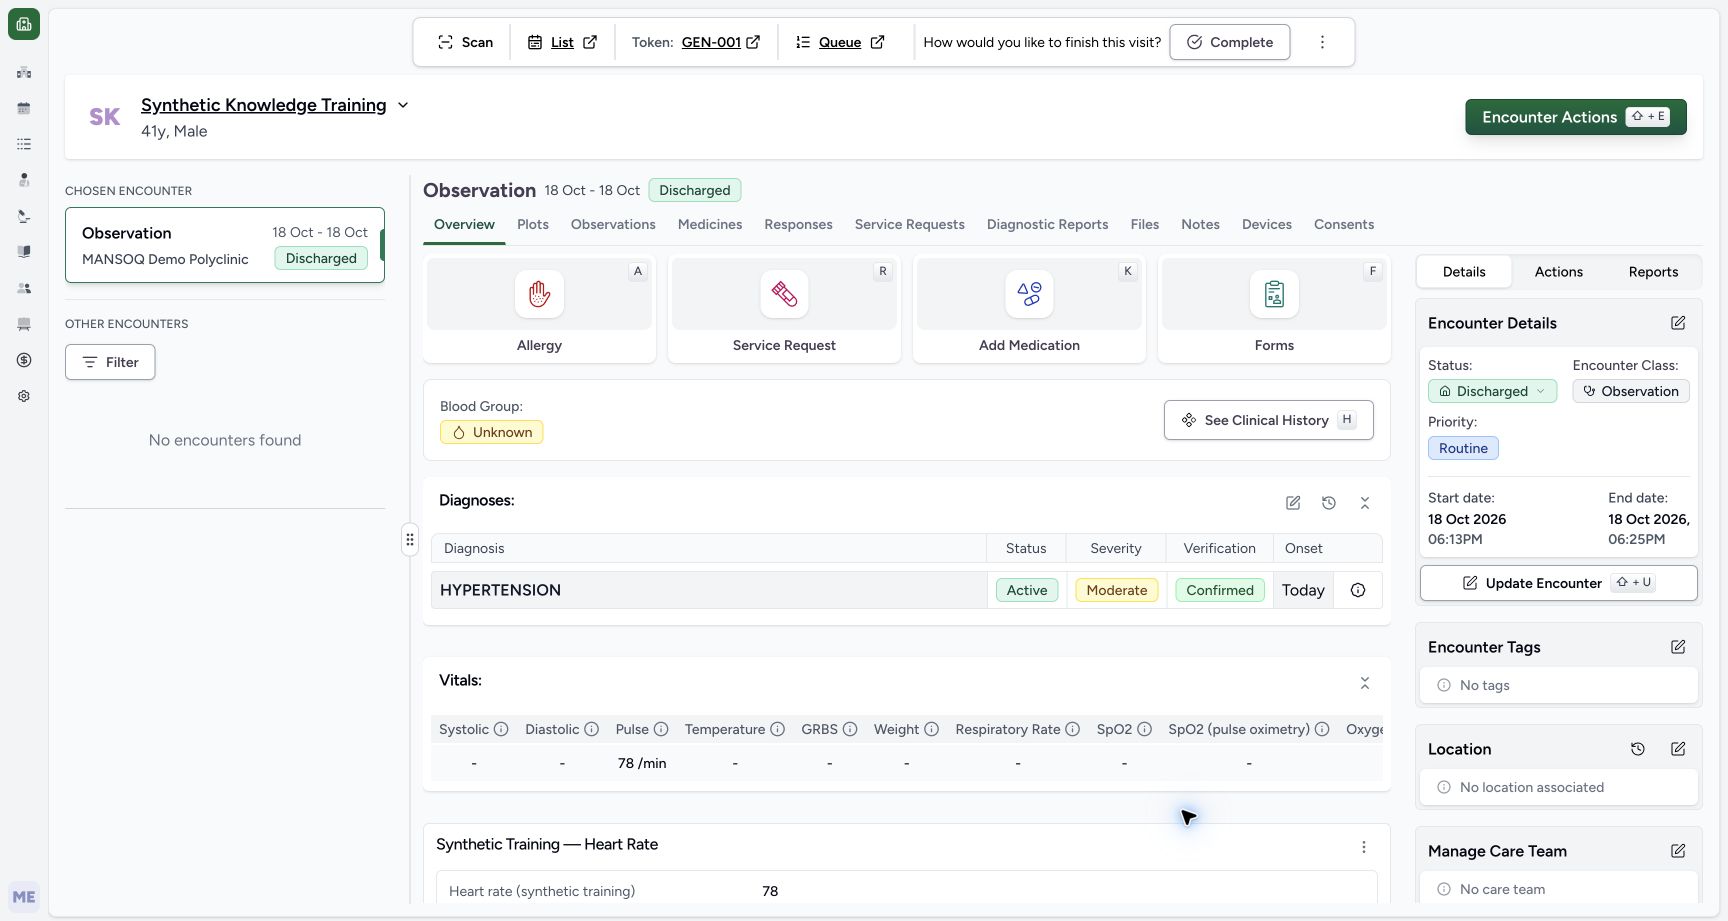Open the Discharged status dropdown

point(1492,391)
